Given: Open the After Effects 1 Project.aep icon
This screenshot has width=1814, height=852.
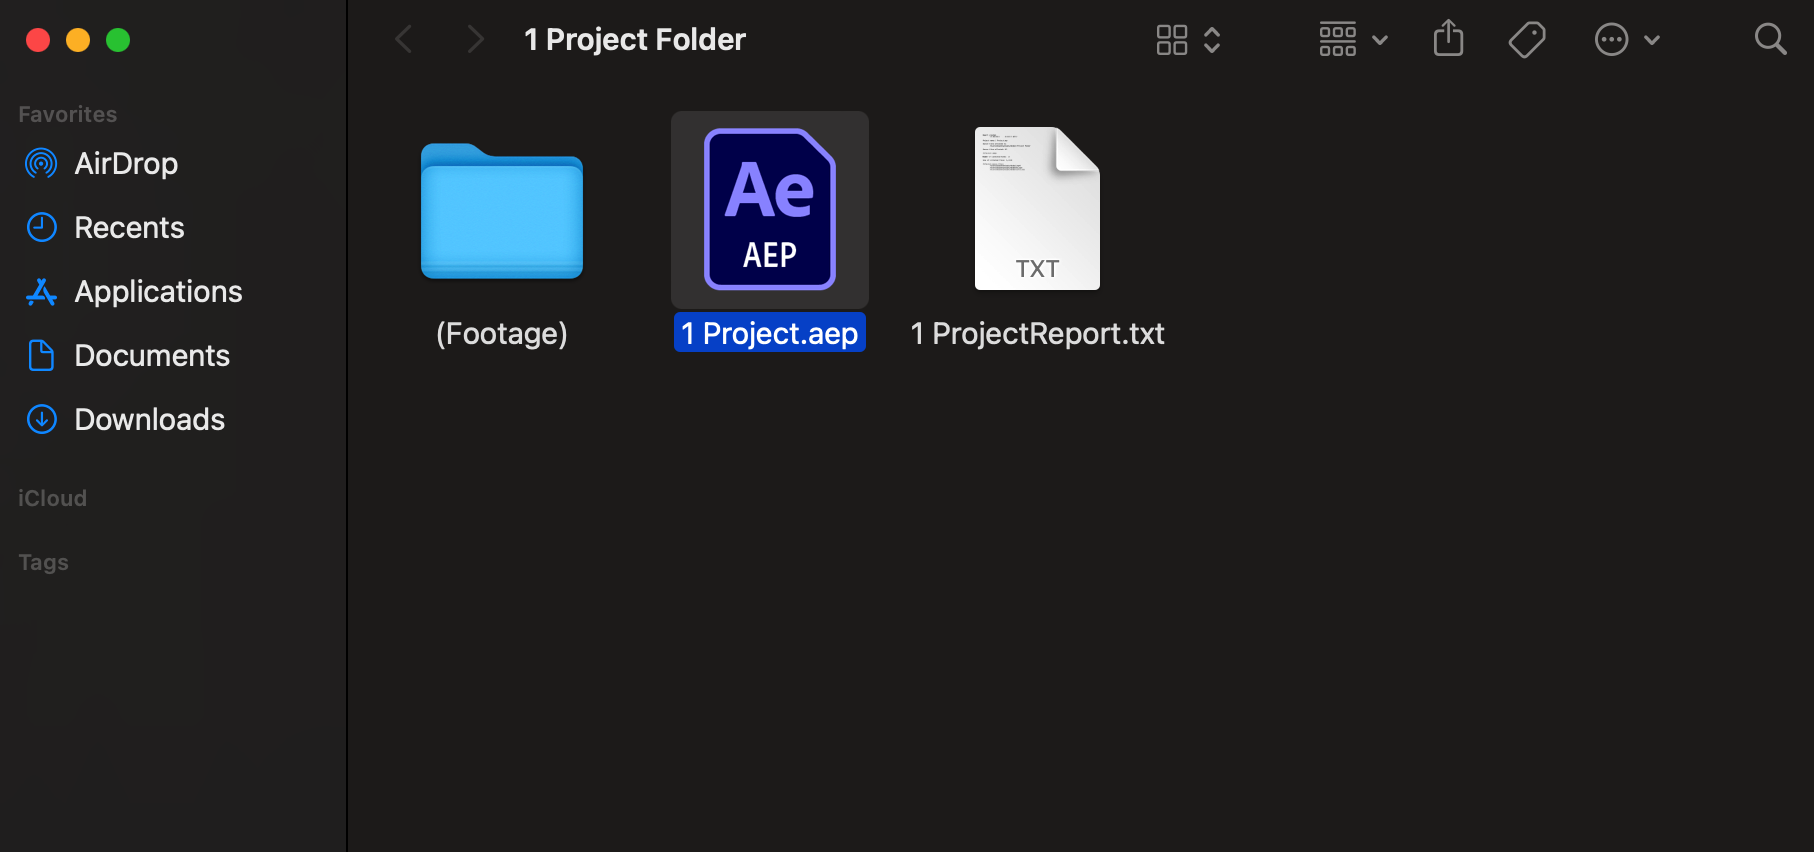Looking at the screenshot, I should pos(770,209).
